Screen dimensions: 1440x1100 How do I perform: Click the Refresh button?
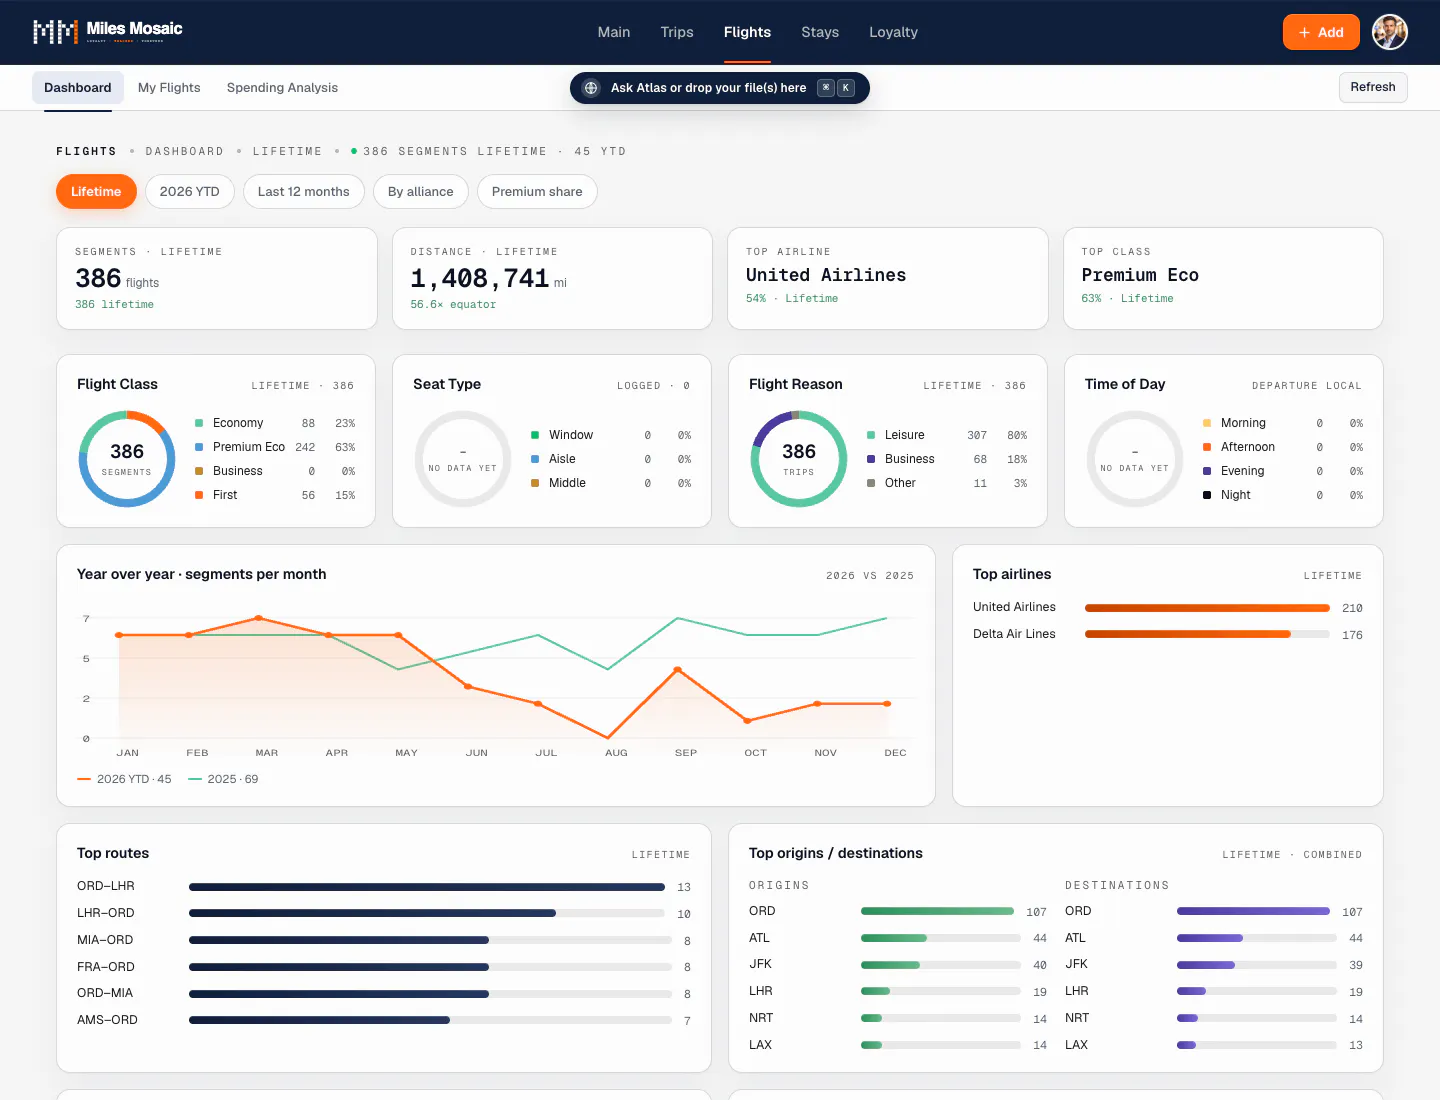(x=1373, y=87)
